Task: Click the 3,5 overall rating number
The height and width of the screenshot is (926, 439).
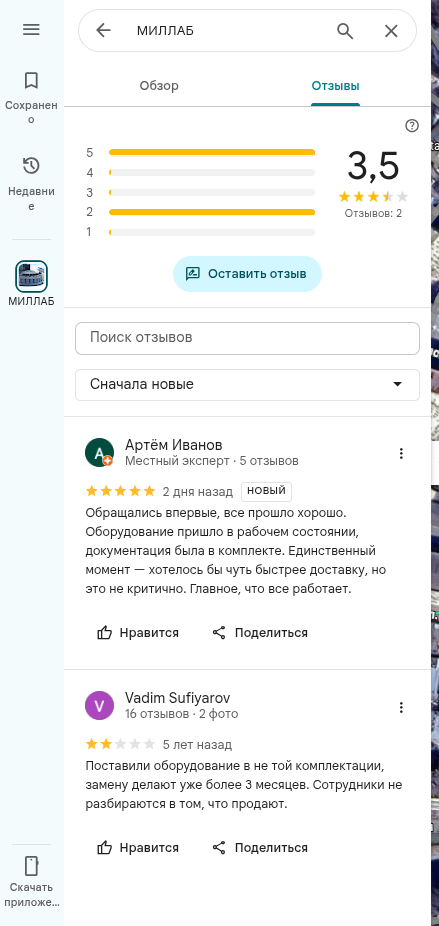Action: point(373,165)
